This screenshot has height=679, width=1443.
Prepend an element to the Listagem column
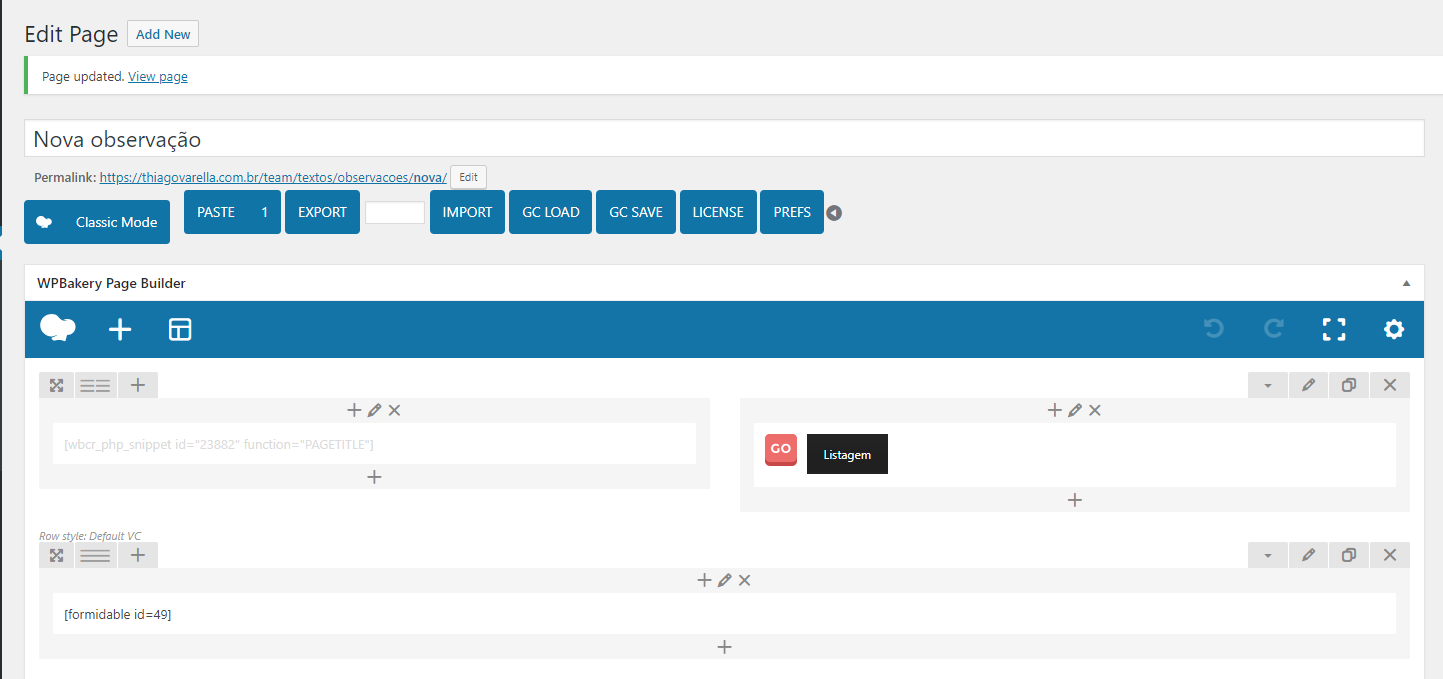click(1054, 410)
